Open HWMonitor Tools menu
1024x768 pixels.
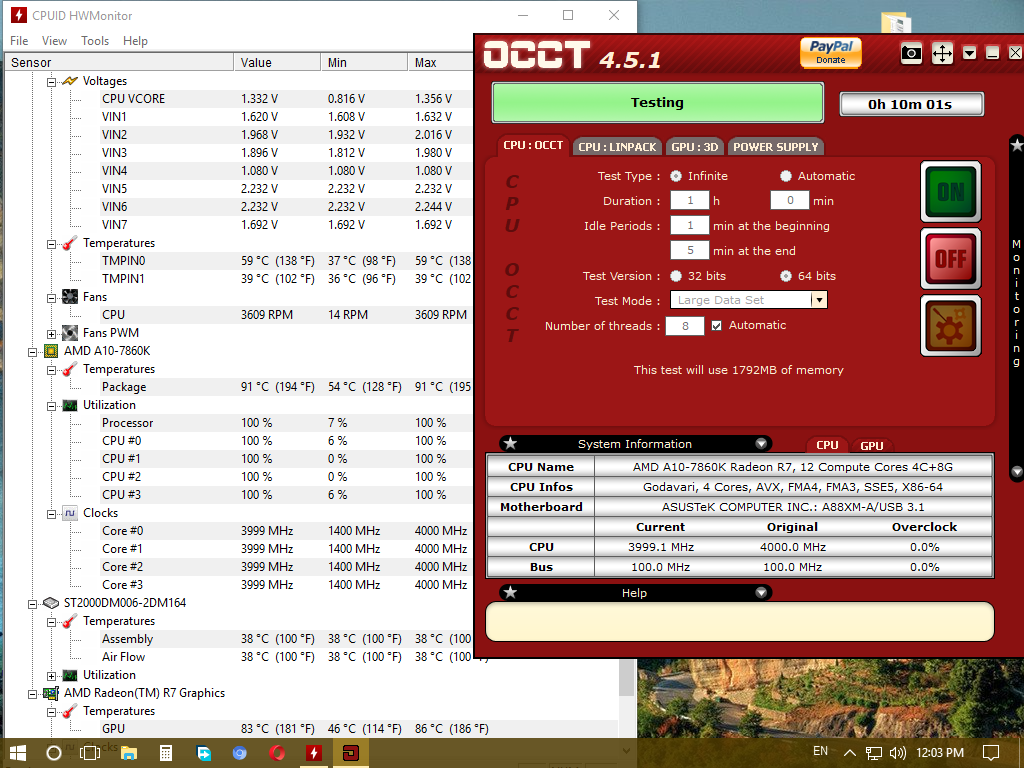(95, 40)
